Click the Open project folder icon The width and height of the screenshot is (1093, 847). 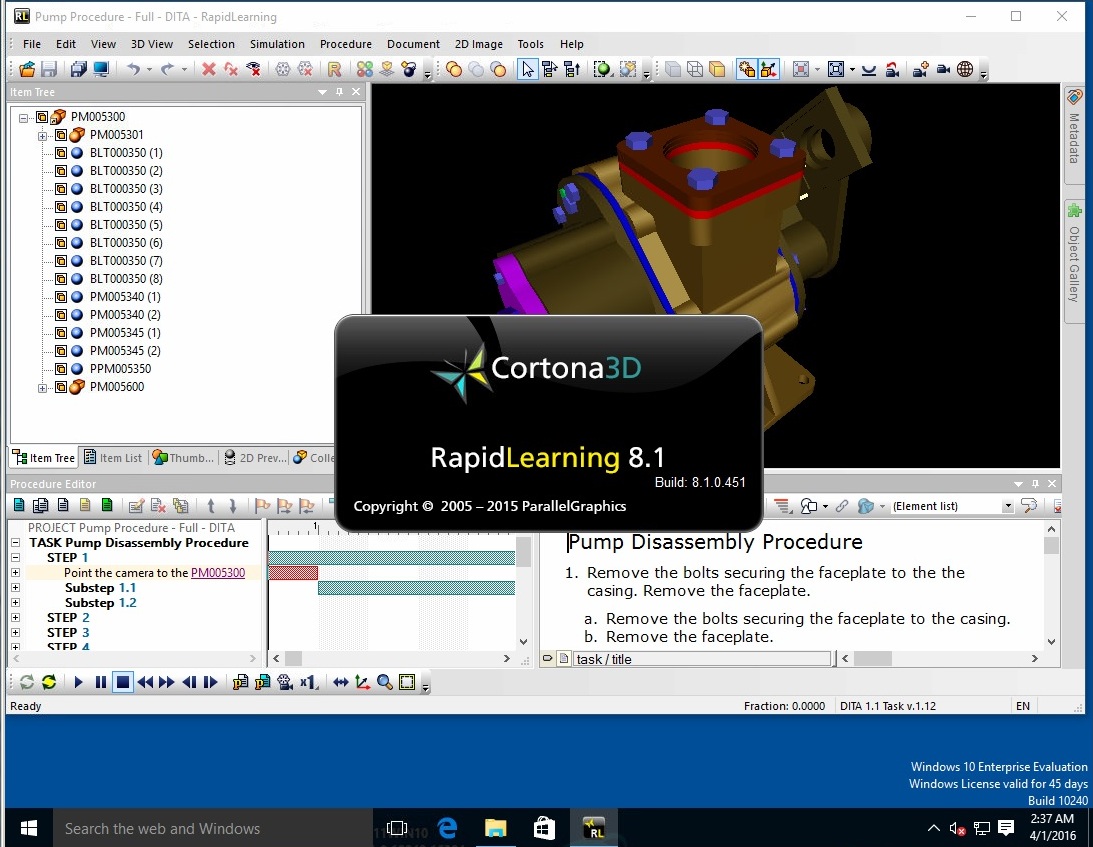tap(27, 69)
